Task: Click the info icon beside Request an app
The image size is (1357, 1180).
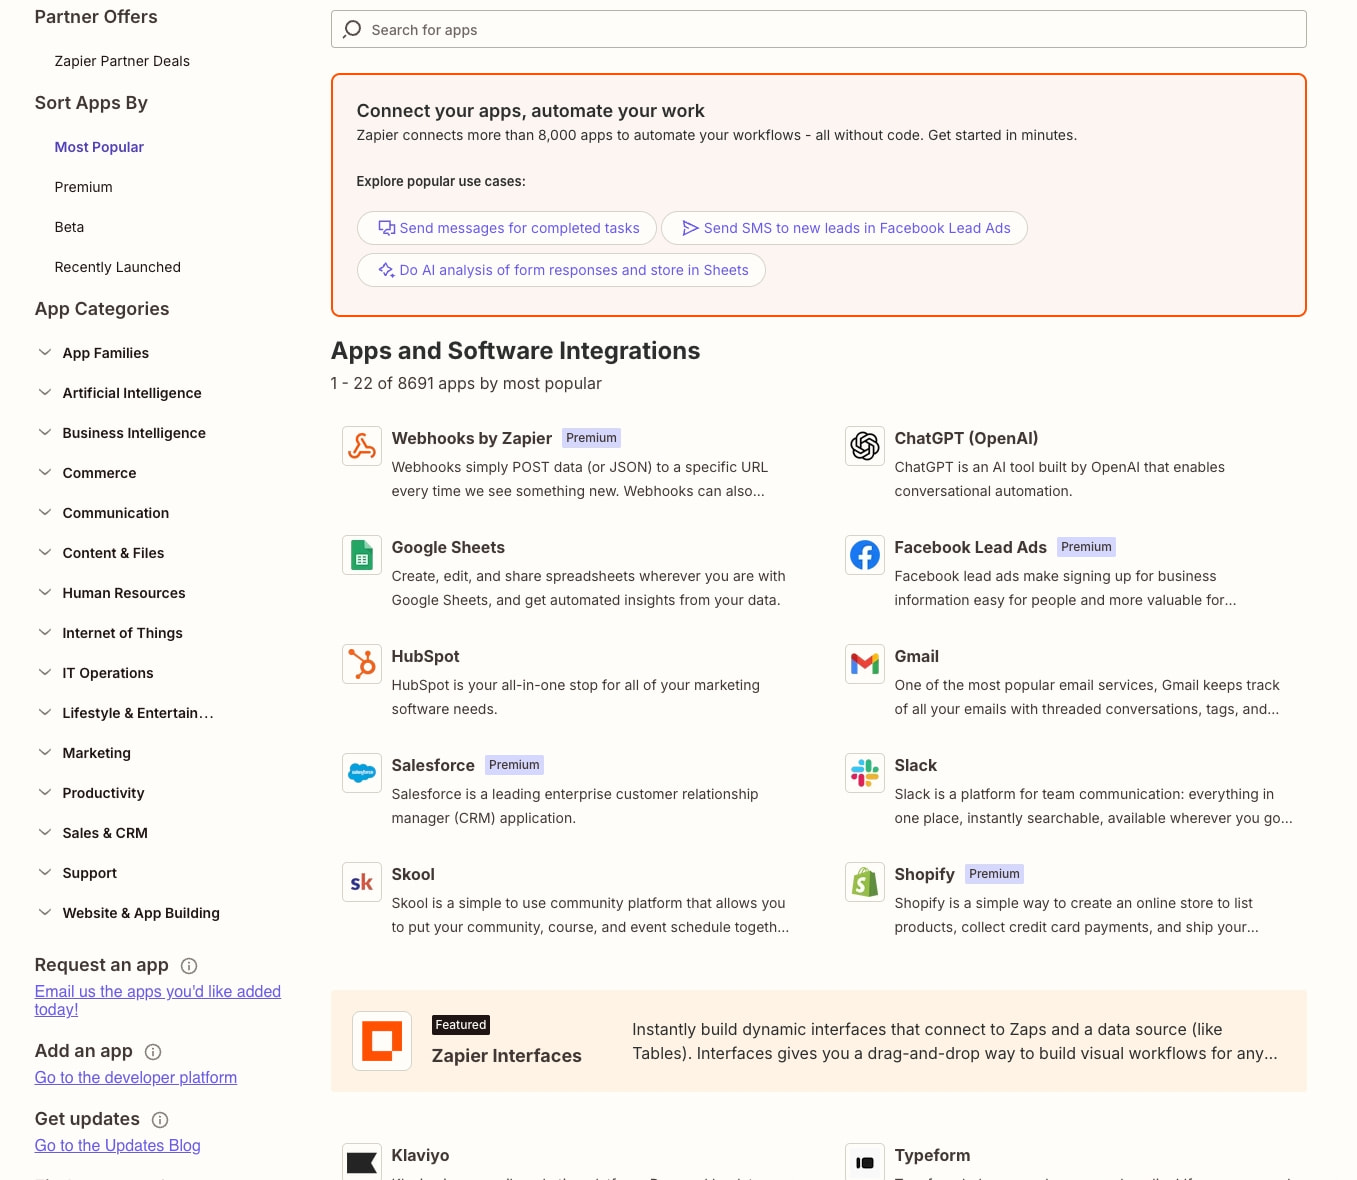Action: pyautogui.click(x=189, y=966)
